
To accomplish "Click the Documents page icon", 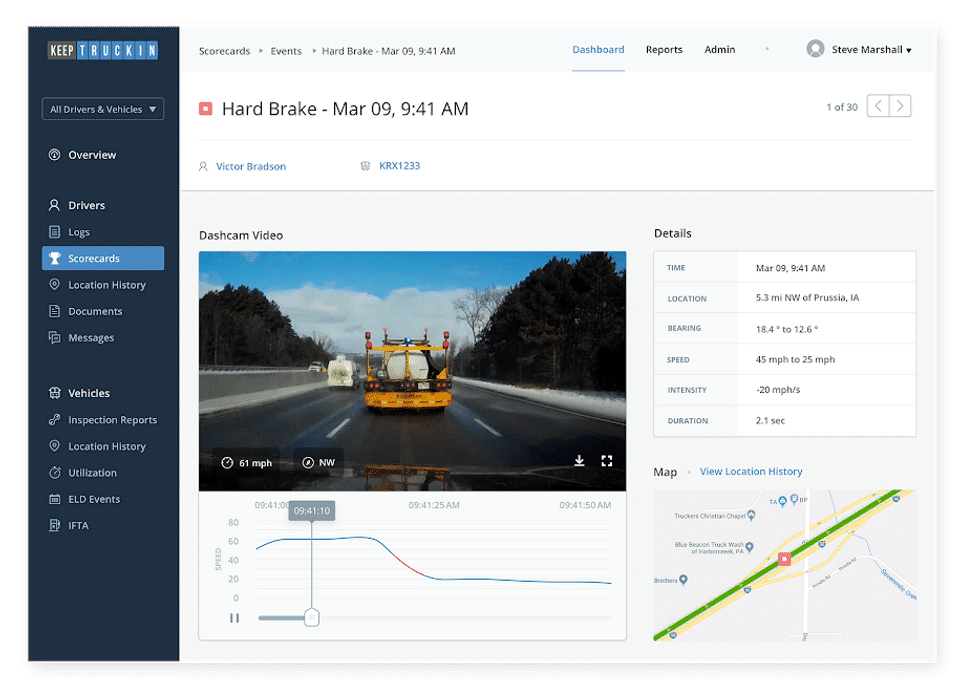I will tap(54, 310).
